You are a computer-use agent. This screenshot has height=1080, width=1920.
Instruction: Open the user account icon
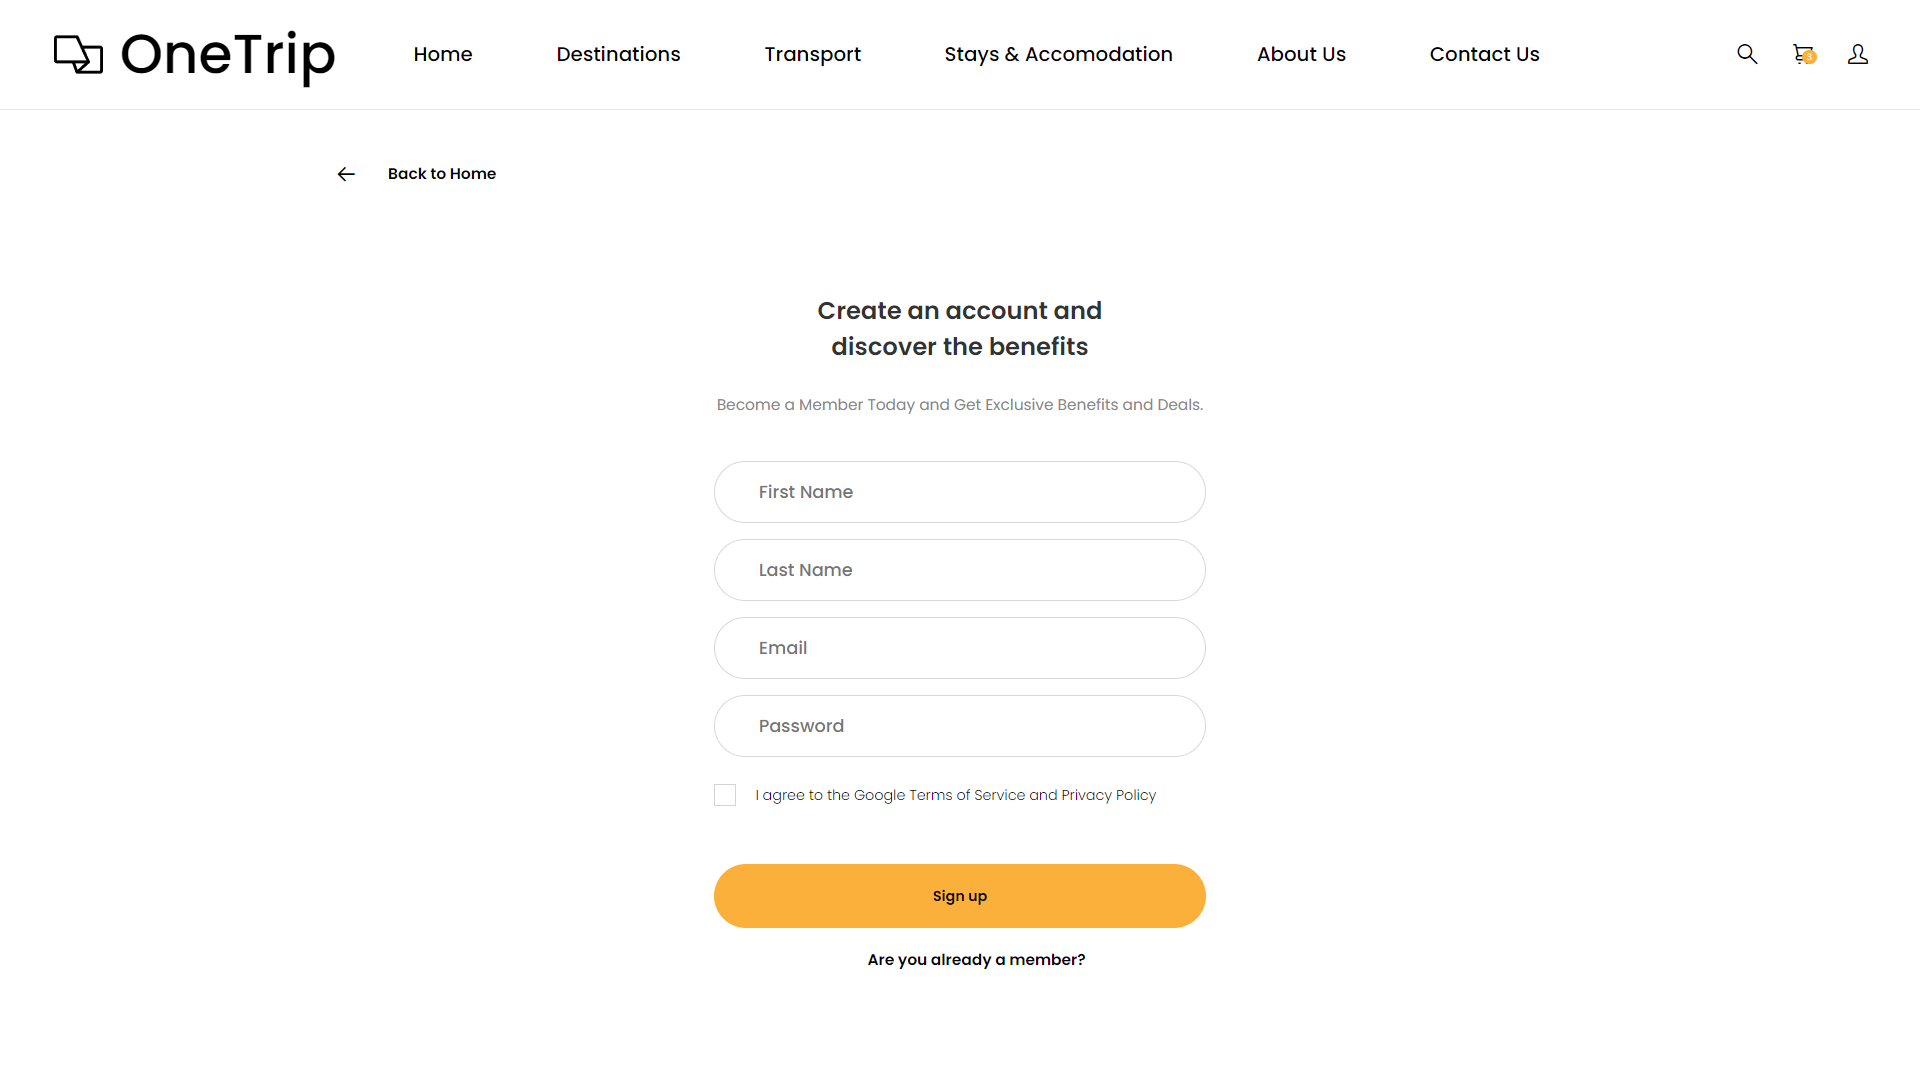pos(1858,54)
